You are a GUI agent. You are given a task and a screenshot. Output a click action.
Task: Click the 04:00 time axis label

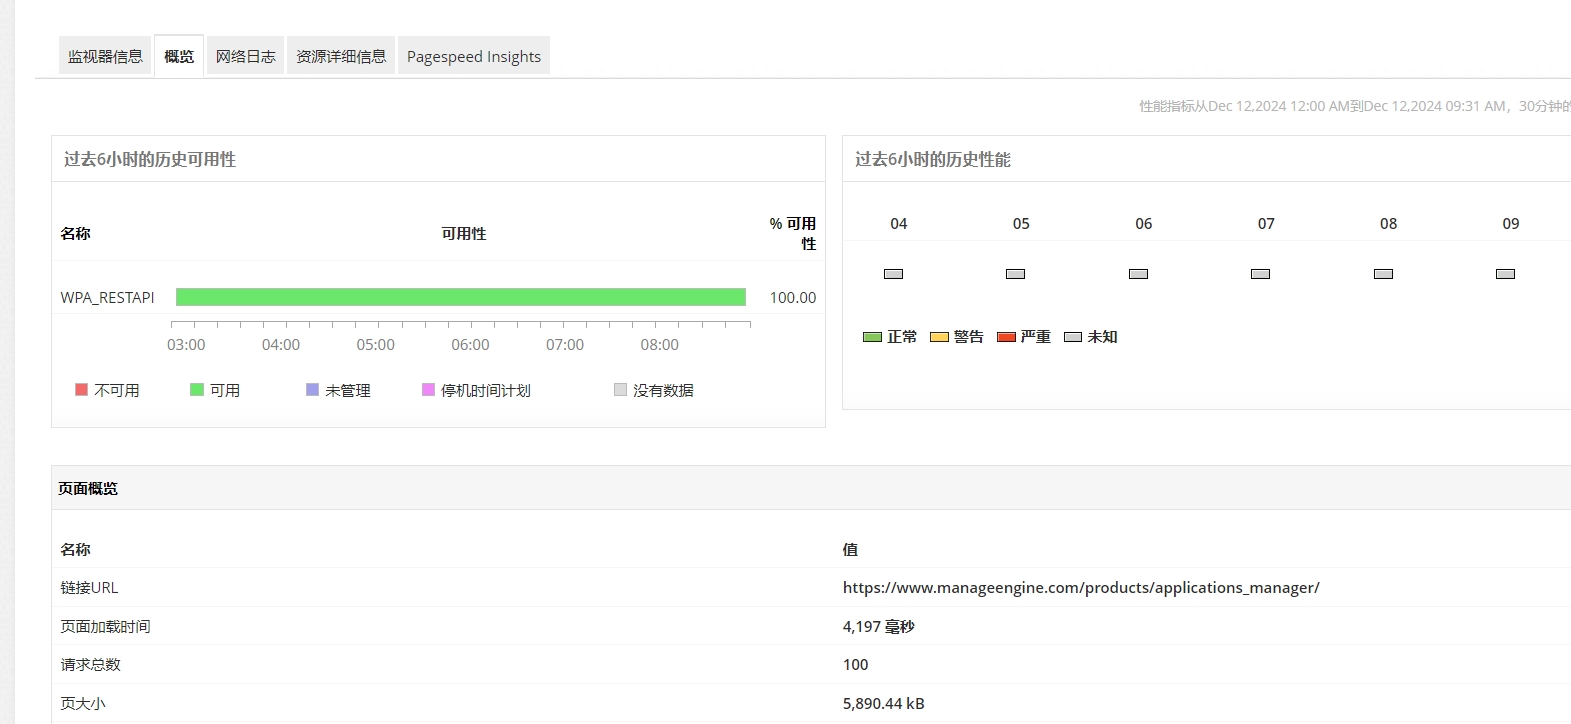281,344
